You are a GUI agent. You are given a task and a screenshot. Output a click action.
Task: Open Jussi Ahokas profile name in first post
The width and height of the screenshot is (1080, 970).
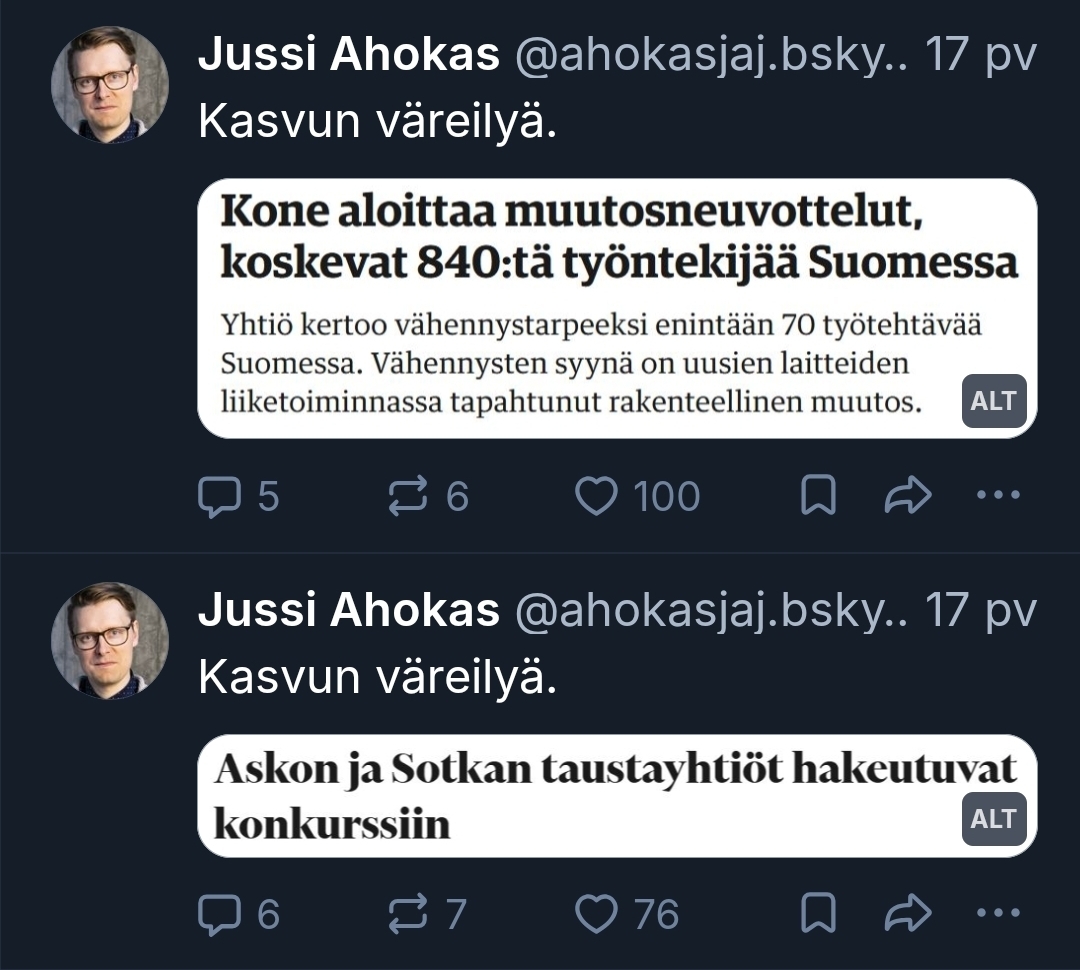[348, 56]
